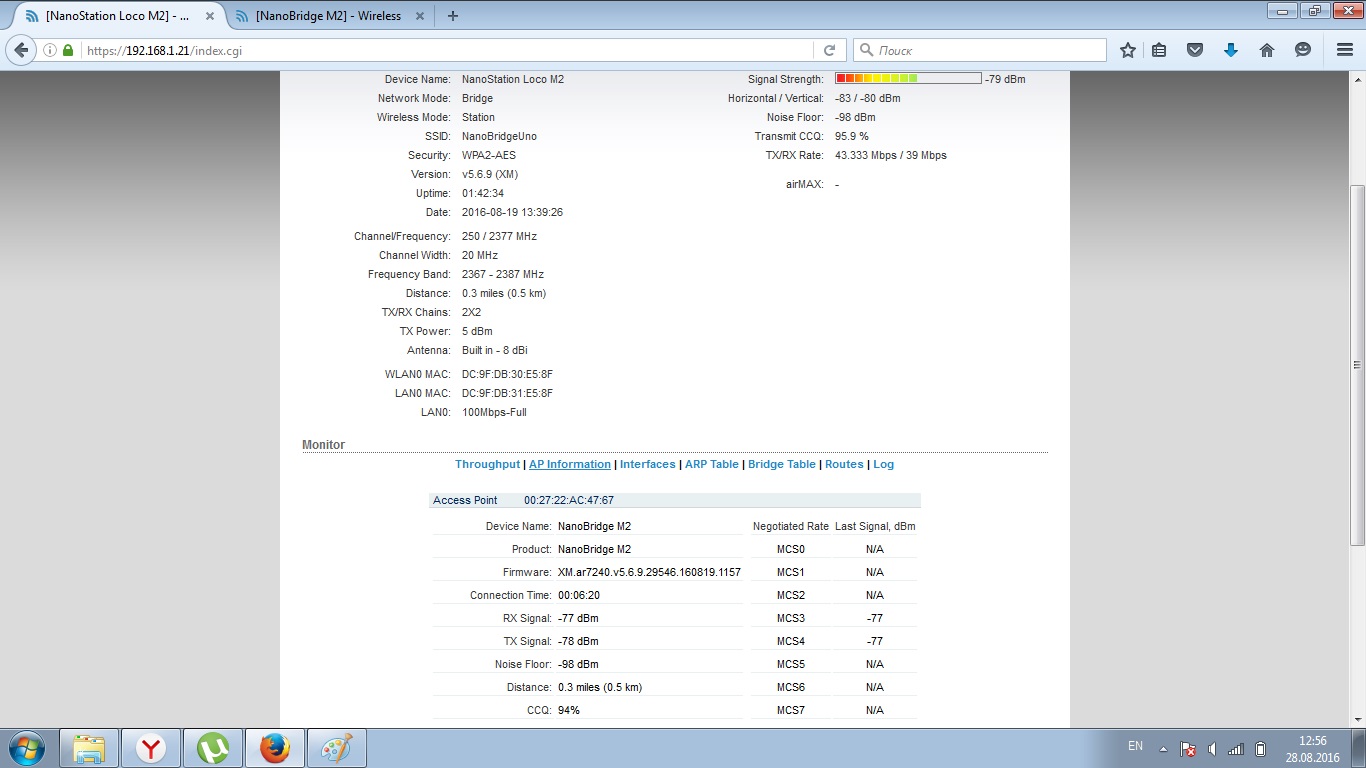Close the NanoStation Loco M2 tab
Viewport: 1366px width, 768px height.
coord(210,16)
